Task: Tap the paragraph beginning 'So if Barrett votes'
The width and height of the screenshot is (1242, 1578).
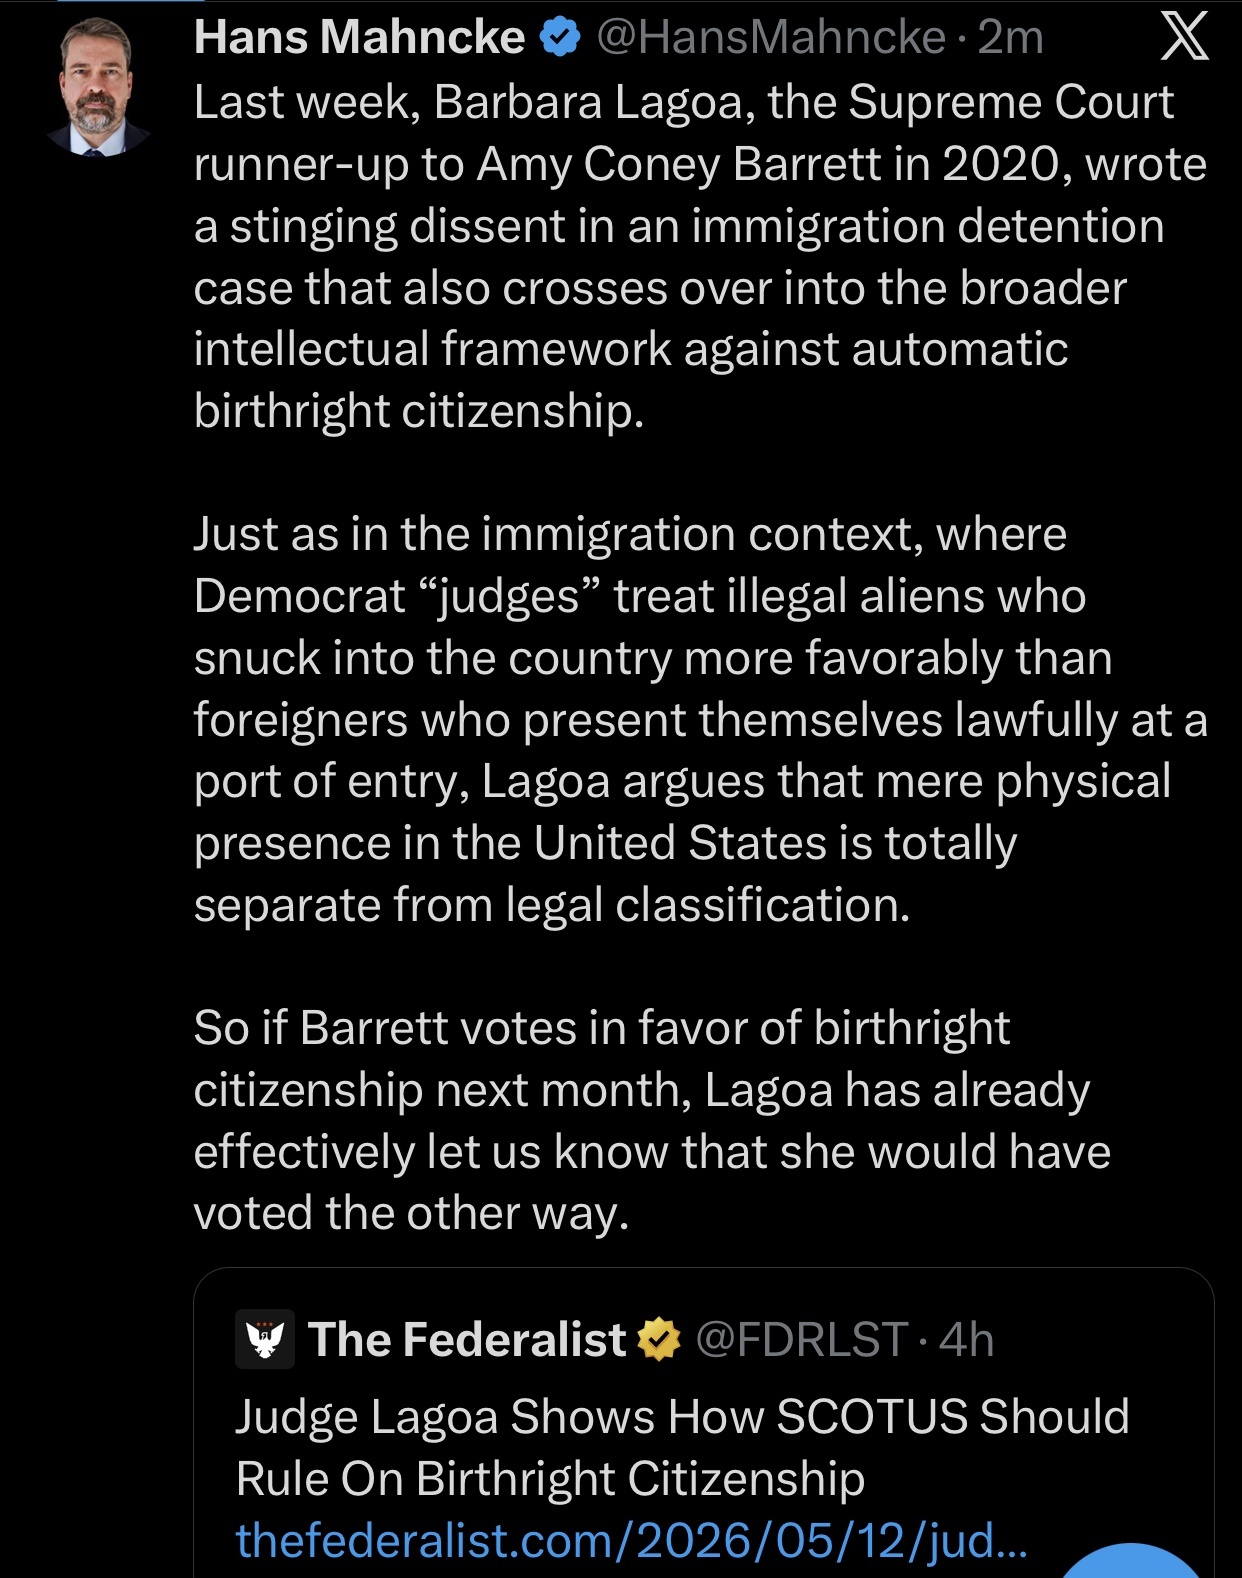Action: click(x=652, y=1120)
